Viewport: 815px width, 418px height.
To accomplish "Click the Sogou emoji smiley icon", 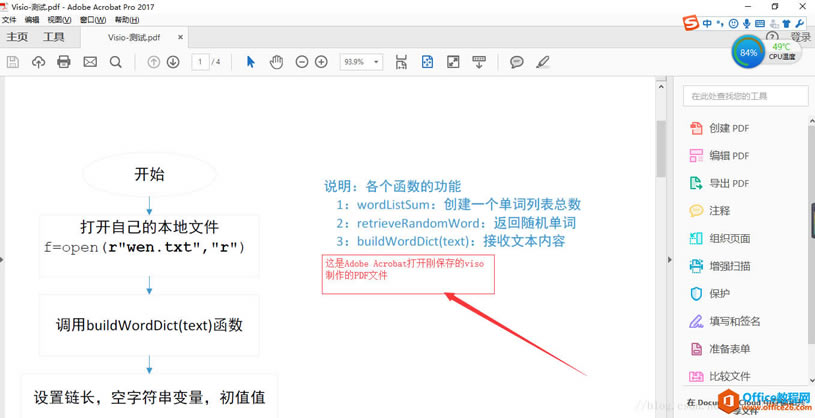I will tap(733, 23).
